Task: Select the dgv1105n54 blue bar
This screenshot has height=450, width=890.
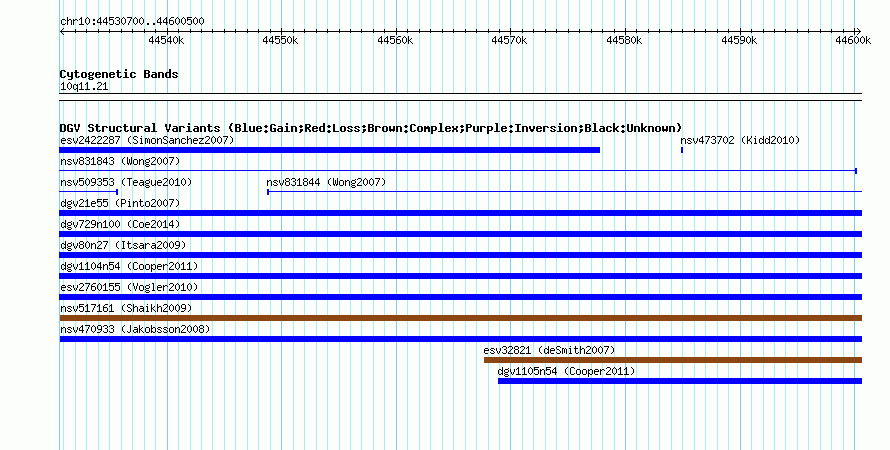Action: [680, 381]
